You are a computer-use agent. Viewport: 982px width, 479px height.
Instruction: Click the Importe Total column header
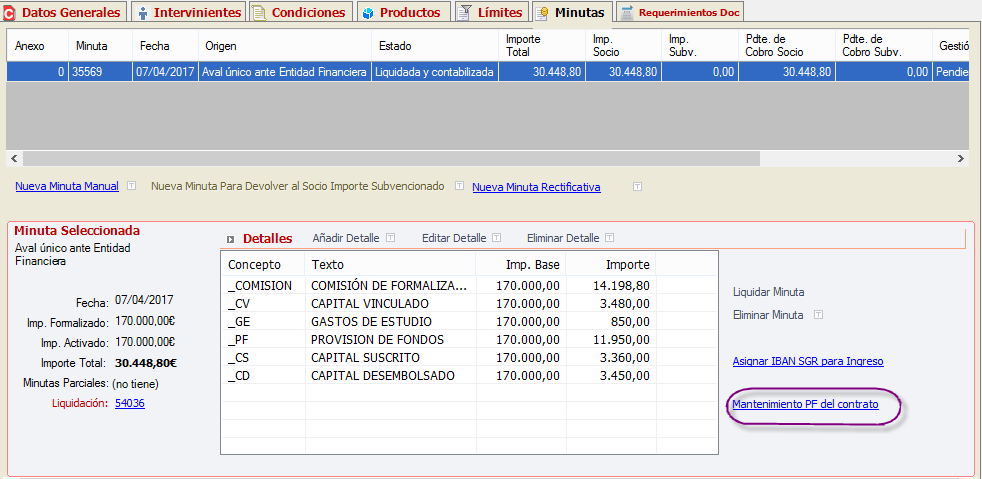pos(542,46)
